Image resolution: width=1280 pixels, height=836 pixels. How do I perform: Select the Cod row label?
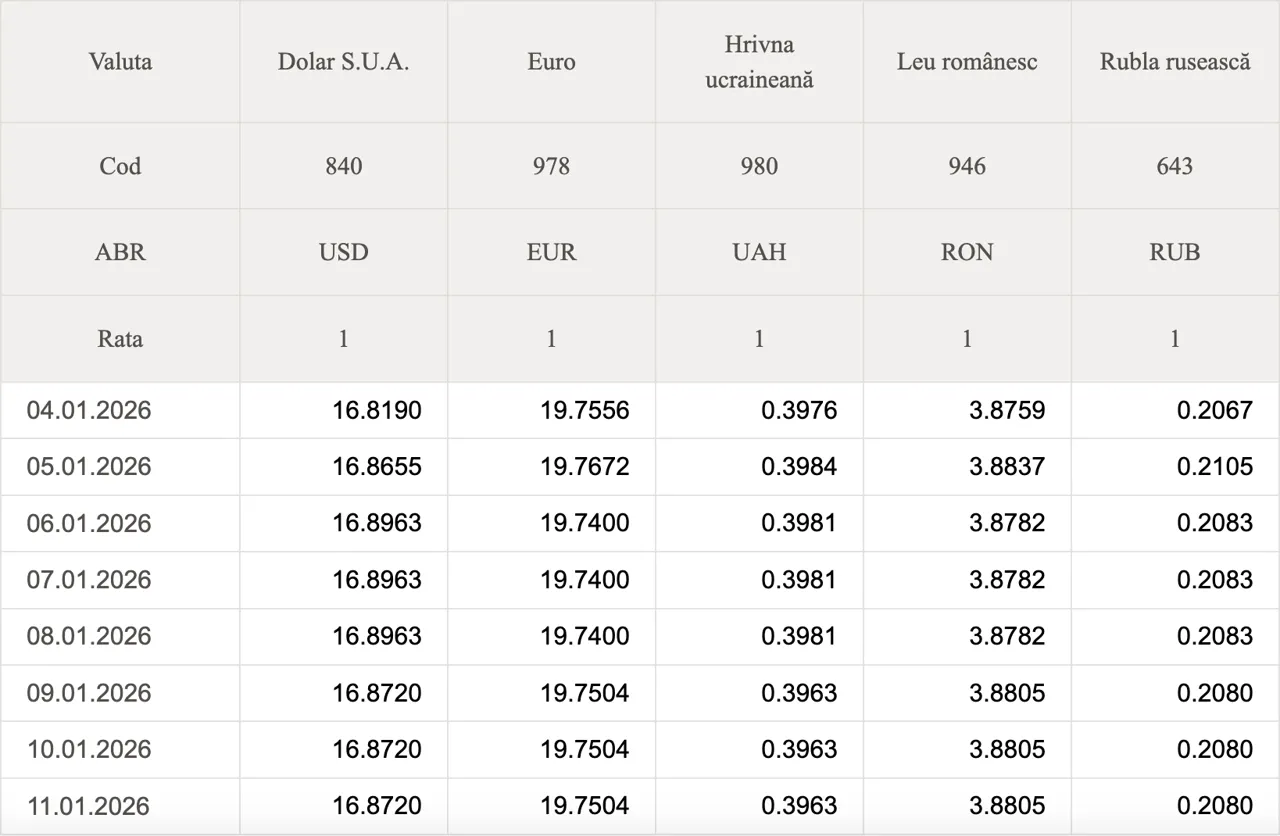click(x=120, y=166)
